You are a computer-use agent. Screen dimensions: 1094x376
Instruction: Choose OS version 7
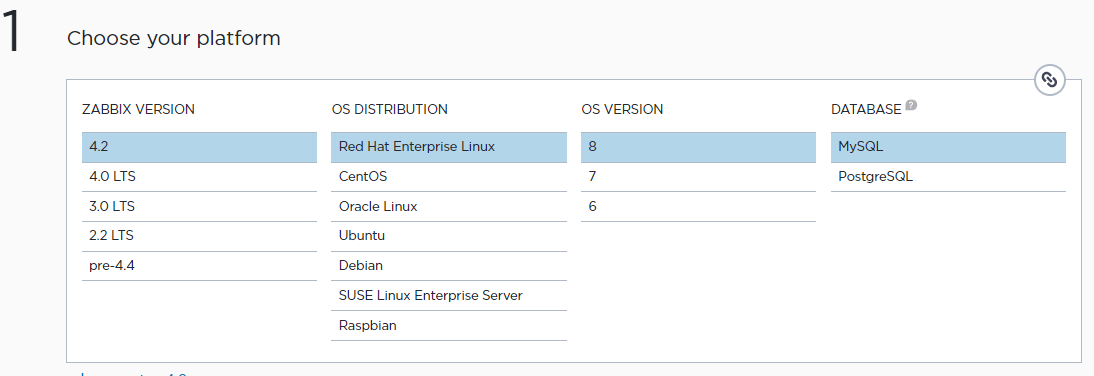[x=698, y=177]
